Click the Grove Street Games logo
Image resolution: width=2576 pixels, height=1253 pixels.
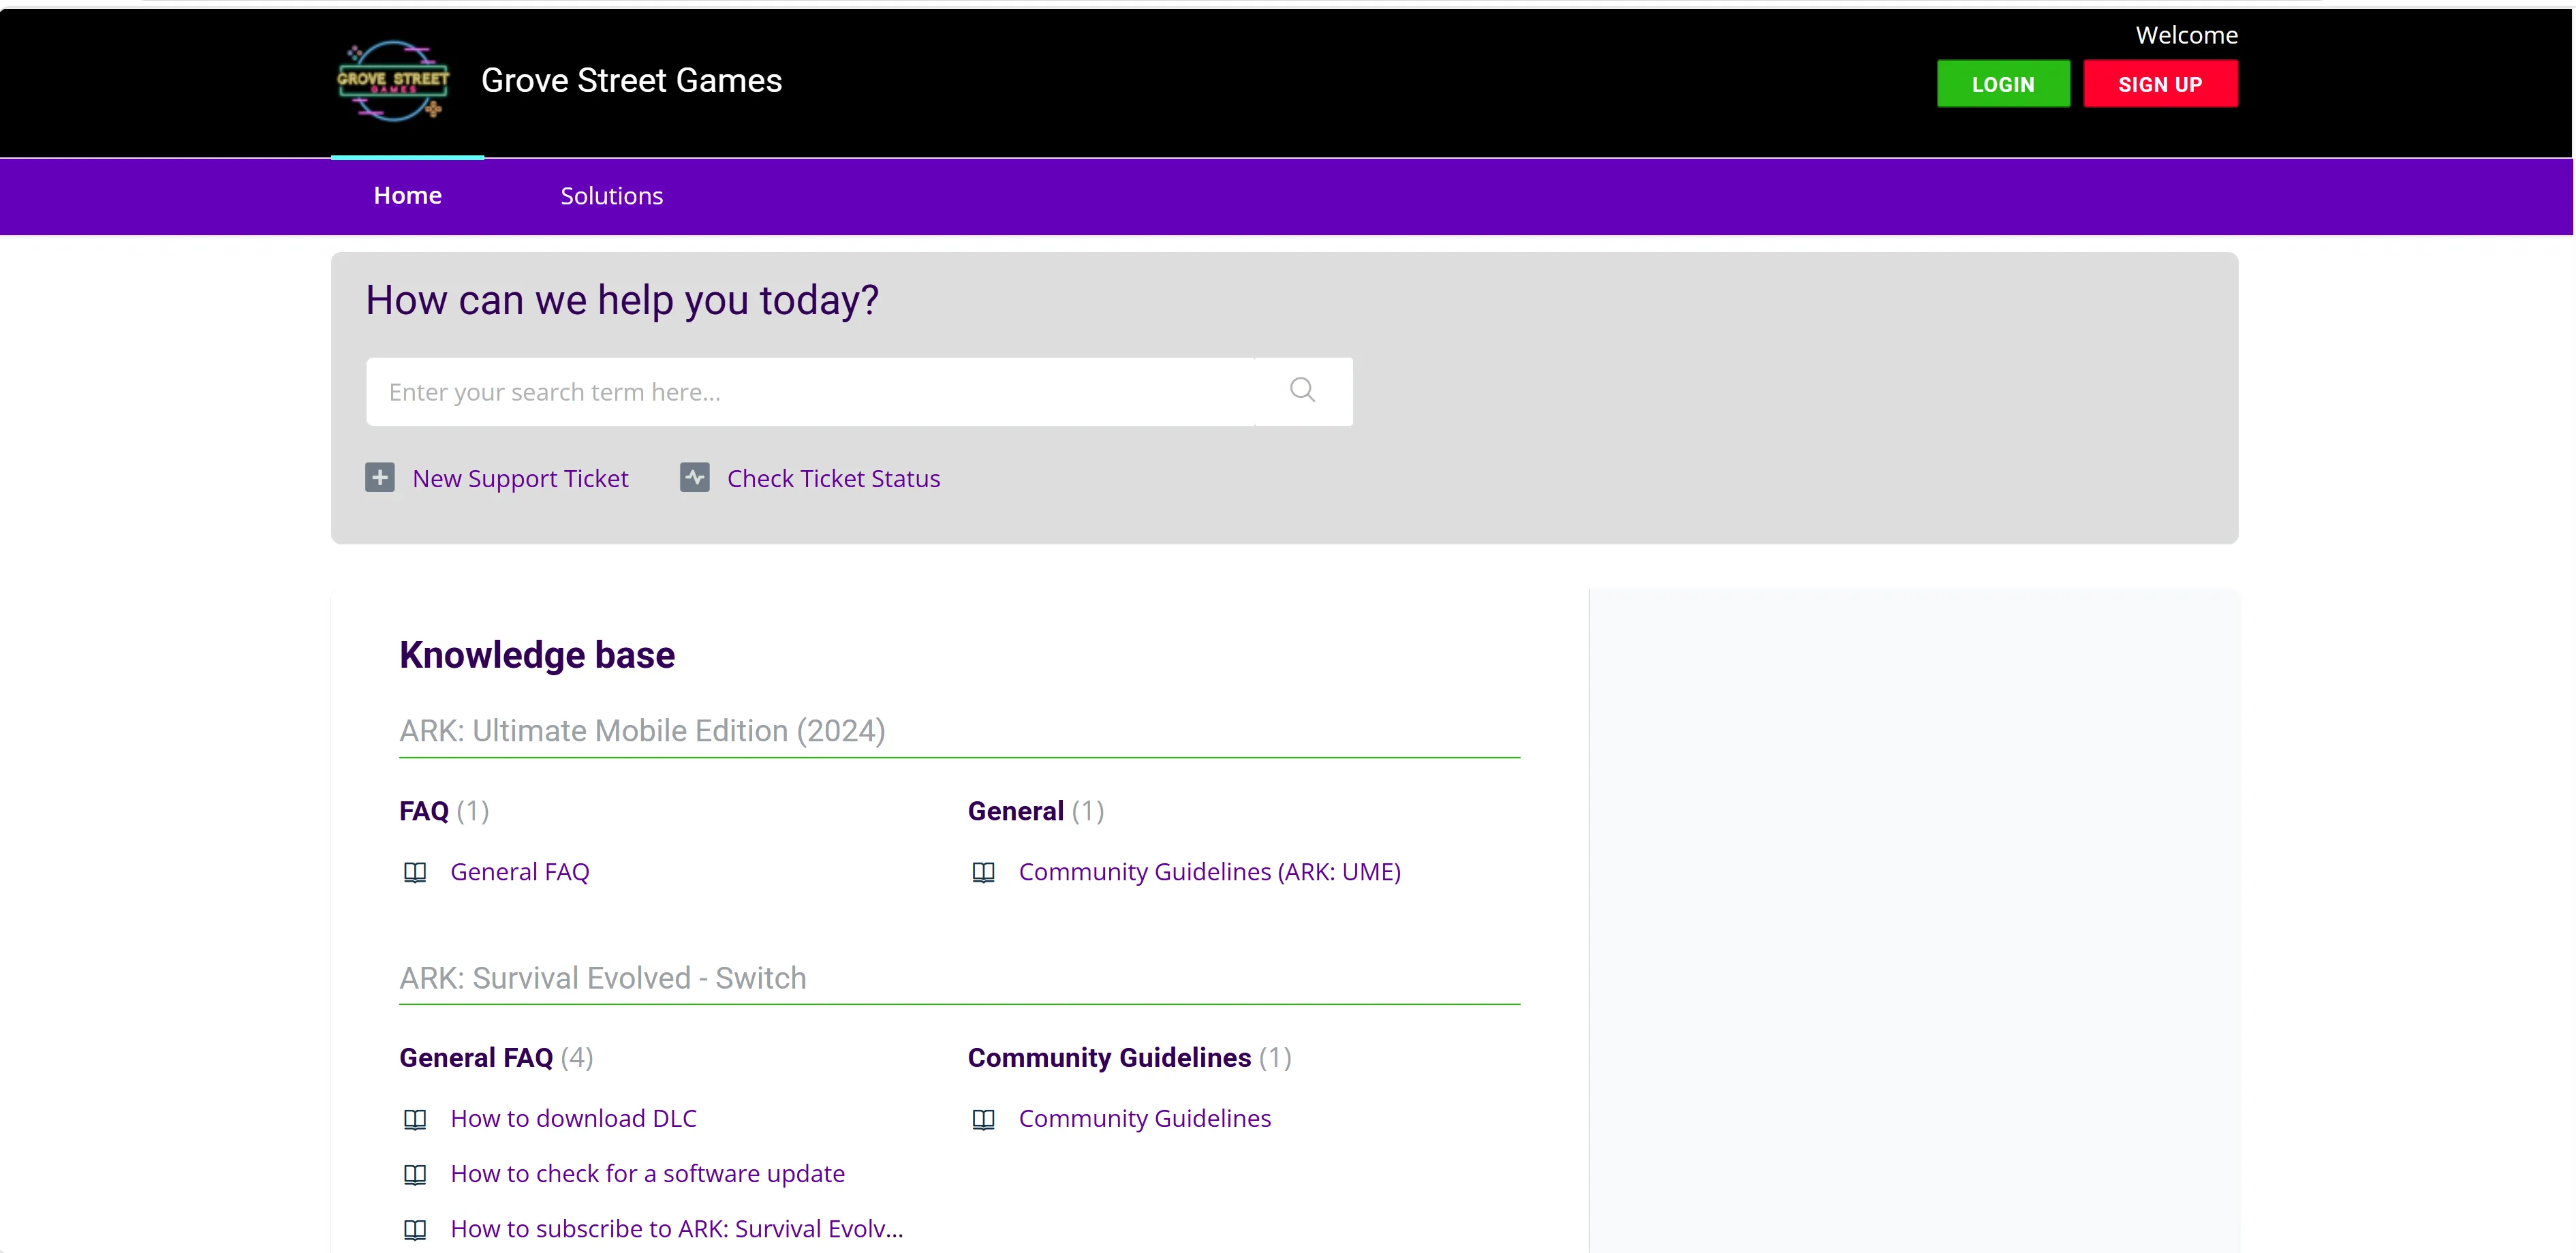click(x=393, y=81)
